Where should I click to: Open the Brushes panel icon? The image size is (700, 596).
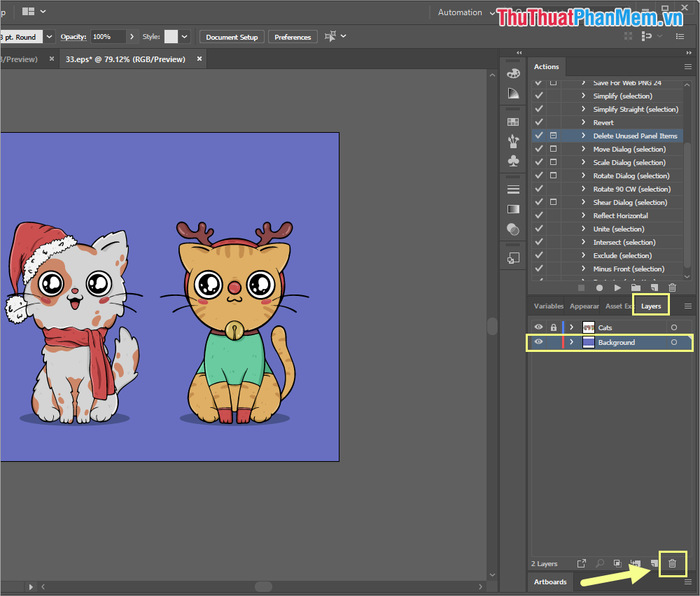pos(513,141)
